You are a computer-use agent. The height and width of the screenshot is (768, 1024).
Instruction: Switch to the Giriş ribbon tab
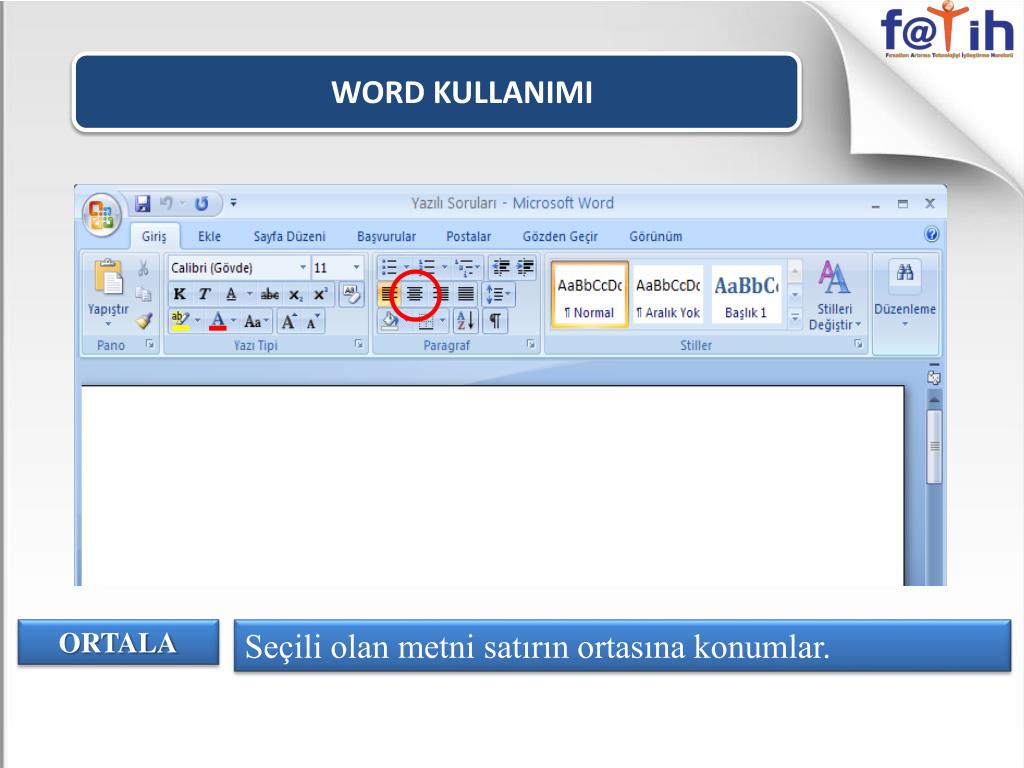(x=154, y=236)
